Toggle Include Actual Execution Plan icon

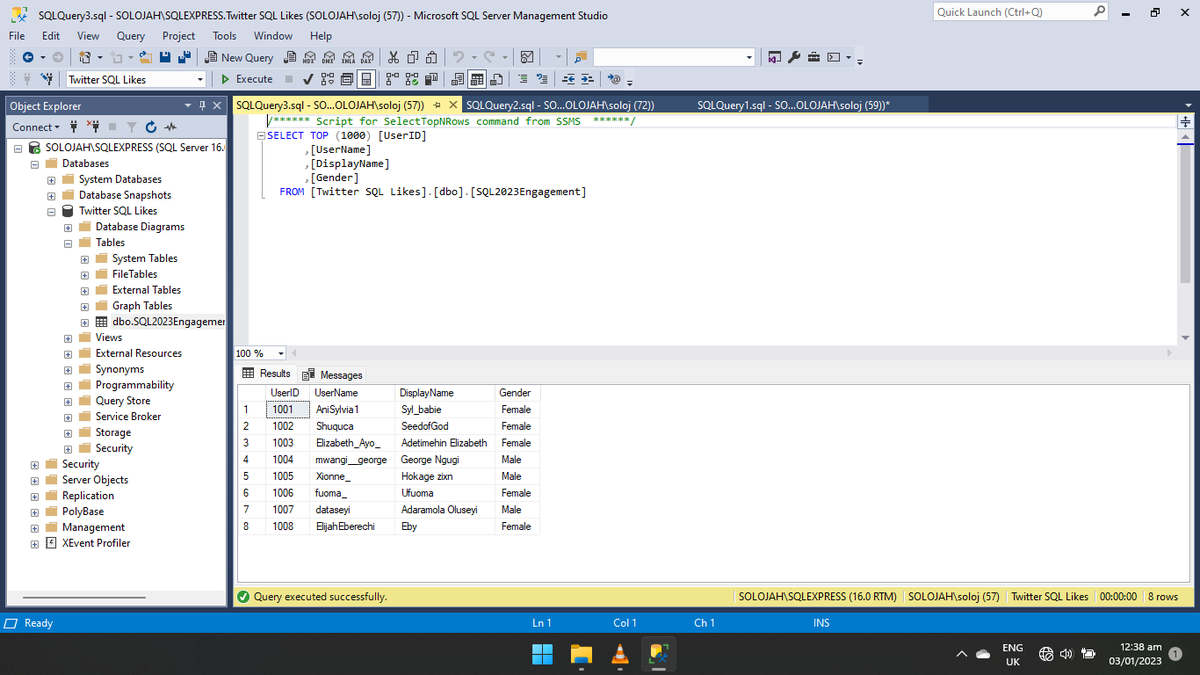point(392,79)
